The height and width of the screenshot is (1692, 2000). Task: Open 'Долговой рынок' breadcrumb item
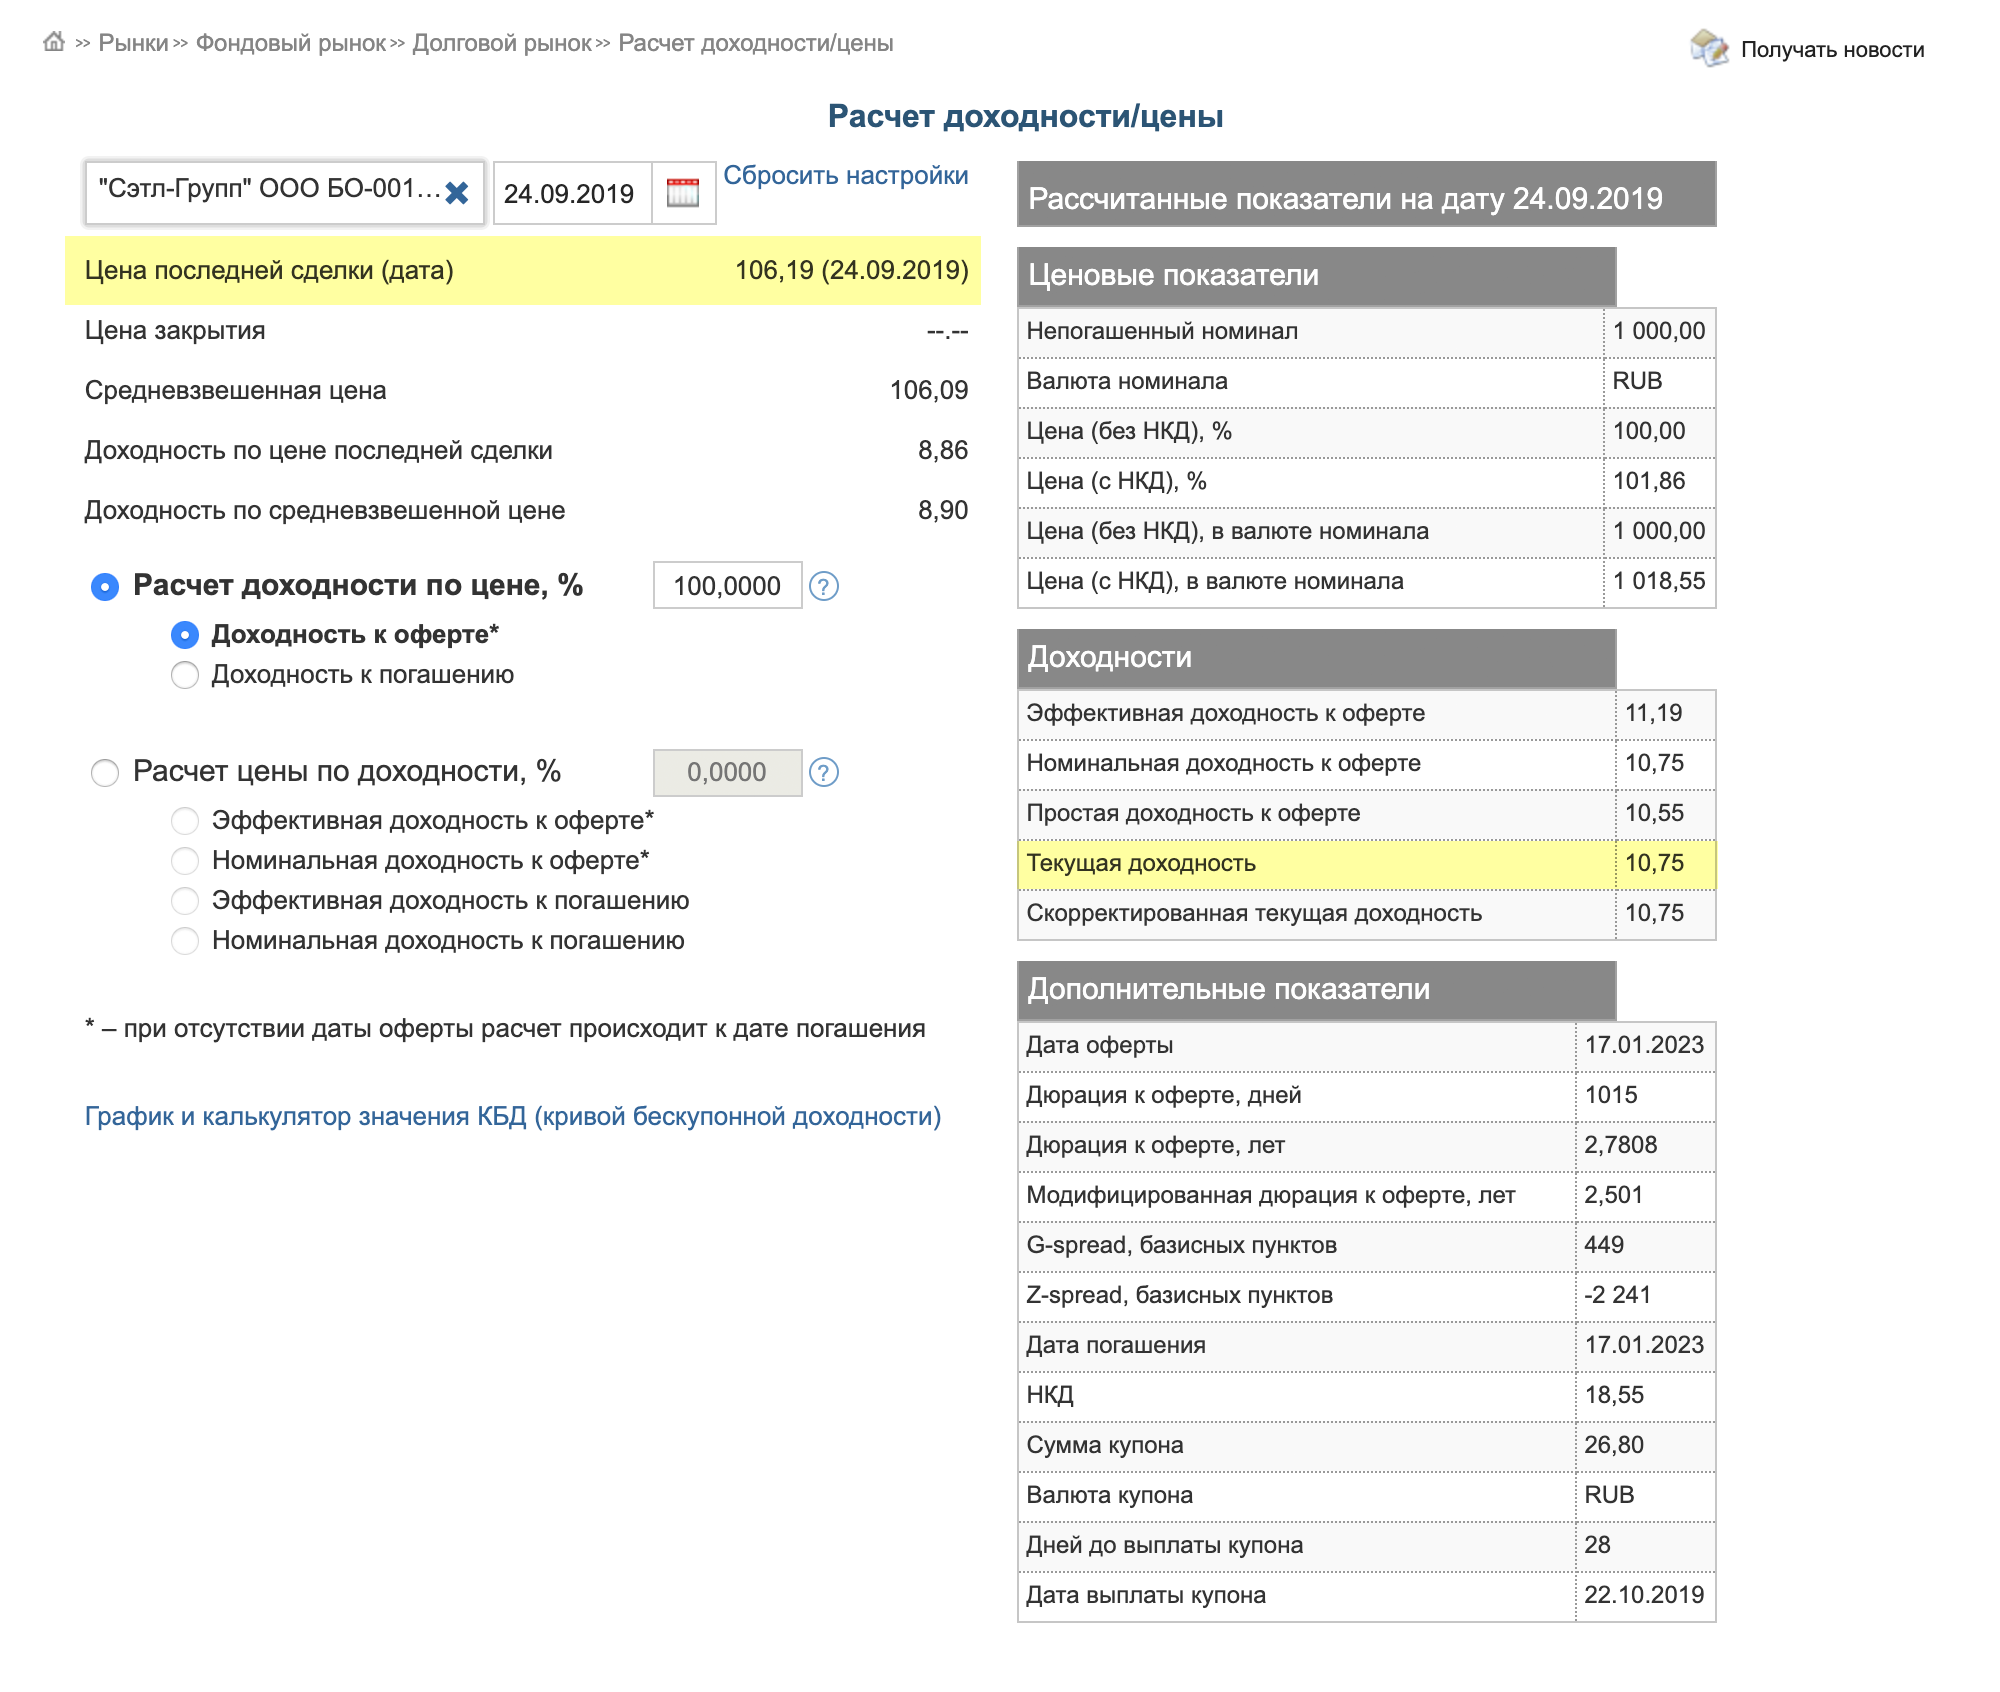(502, 43)
